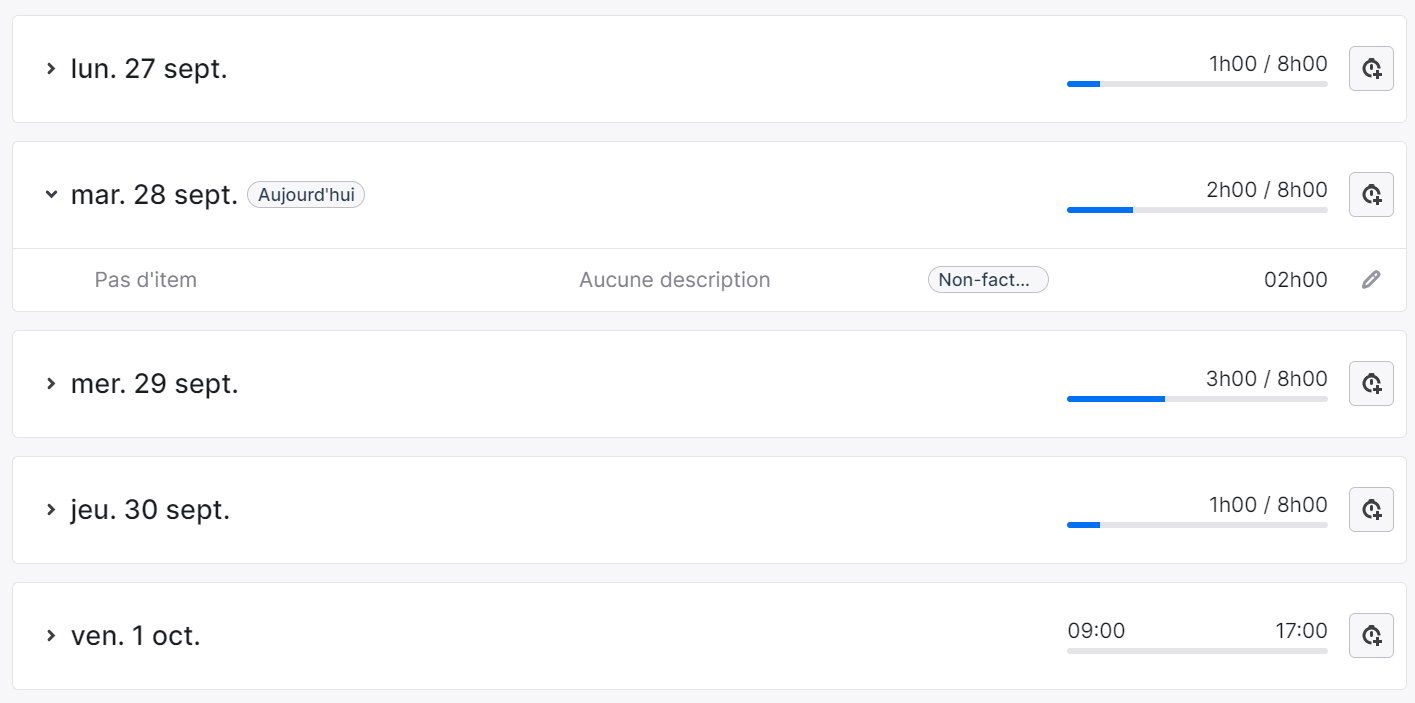Add time entry for ven. 1 oct.
Image resolution: width=1415 pixels, height=703 pixels.
[1371, 635]
